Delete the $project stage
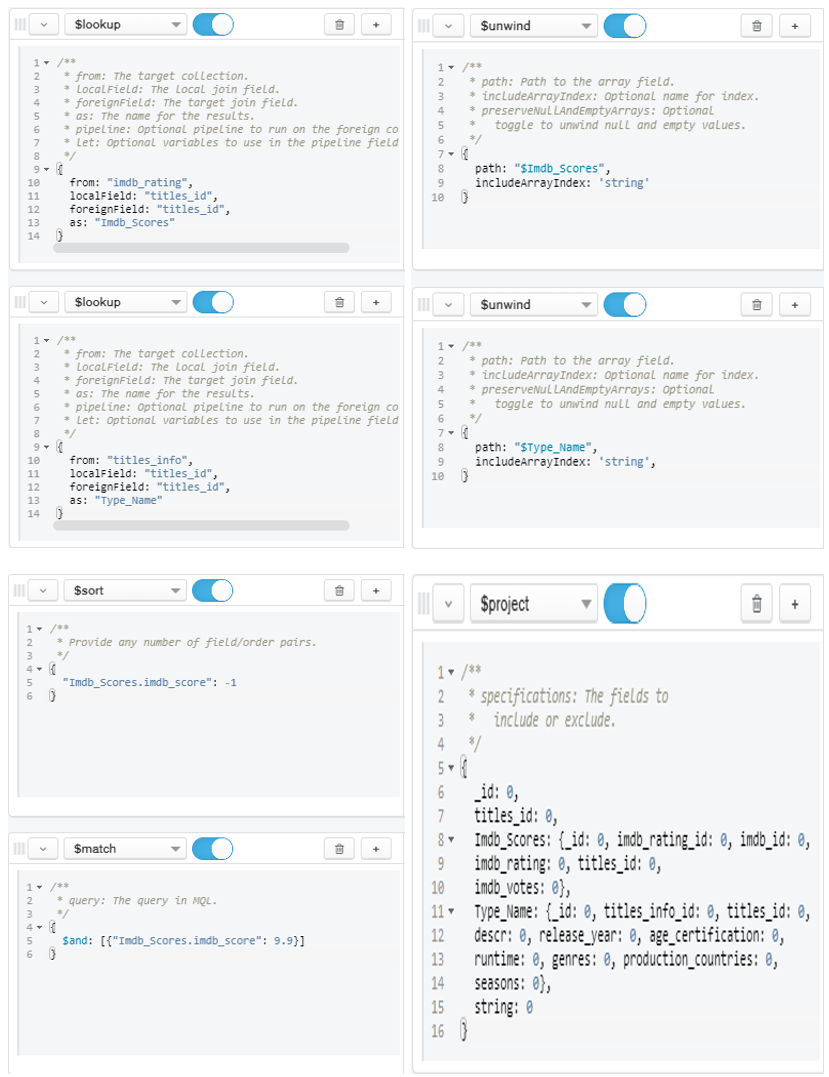829x1077 pixels. [x=756, y=604]
